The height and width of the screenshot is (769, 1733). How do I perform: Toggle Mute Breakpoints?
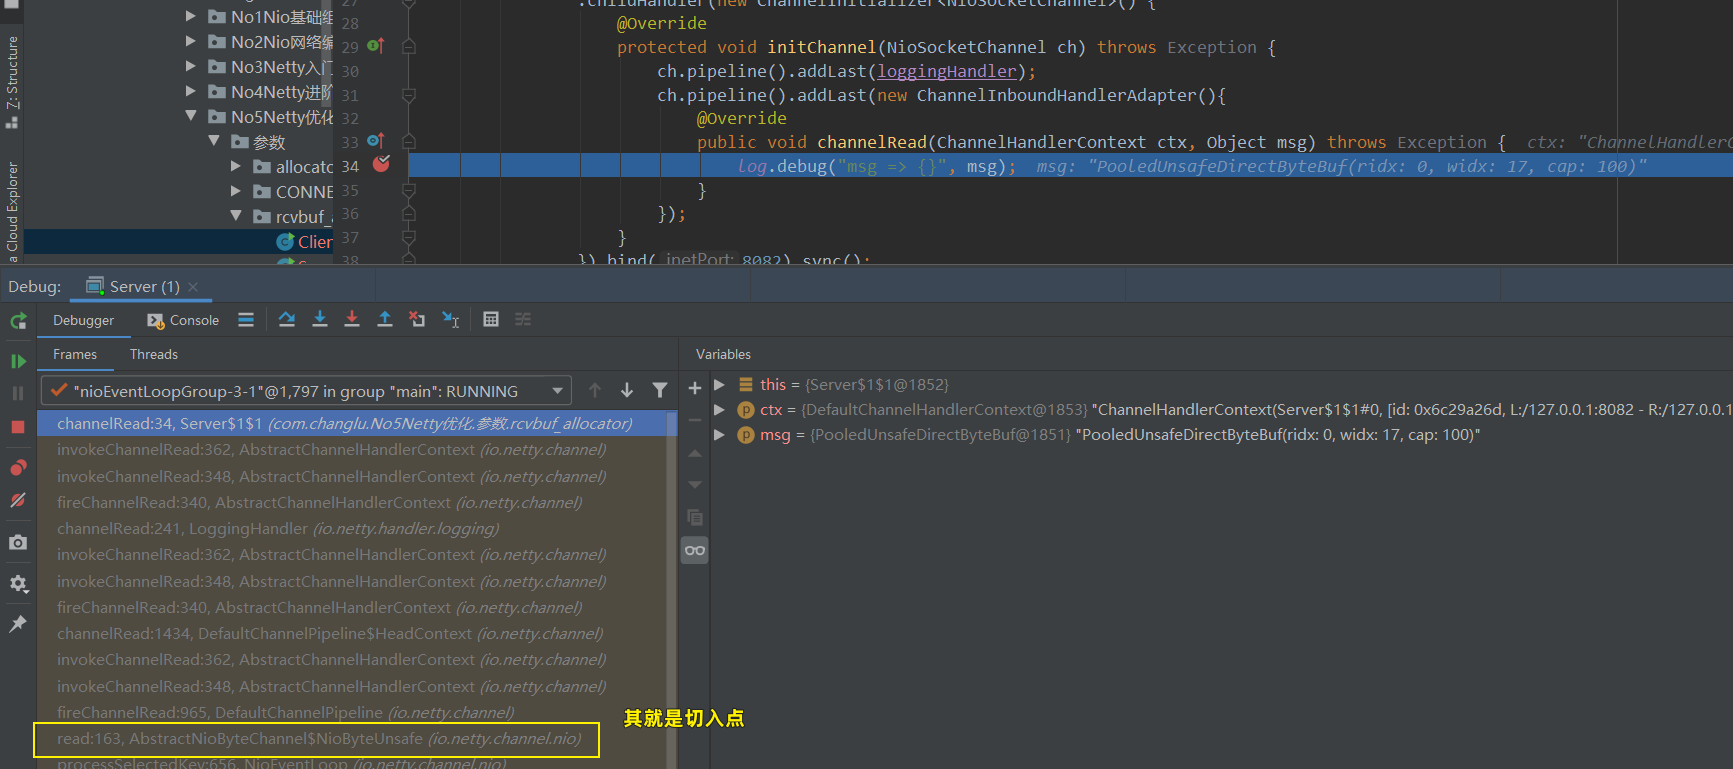(18, 500)
